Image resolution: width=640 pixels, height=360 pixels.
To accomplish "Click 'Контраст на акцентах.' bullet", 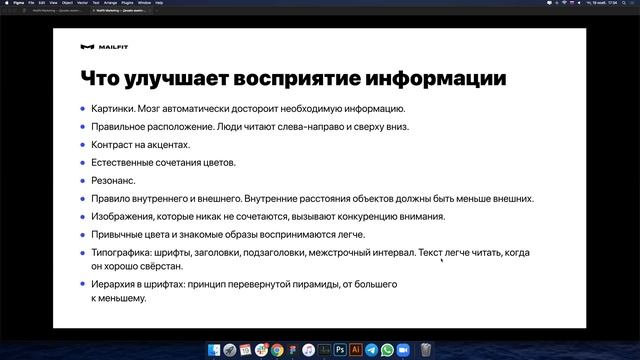I will coord(140,145).
